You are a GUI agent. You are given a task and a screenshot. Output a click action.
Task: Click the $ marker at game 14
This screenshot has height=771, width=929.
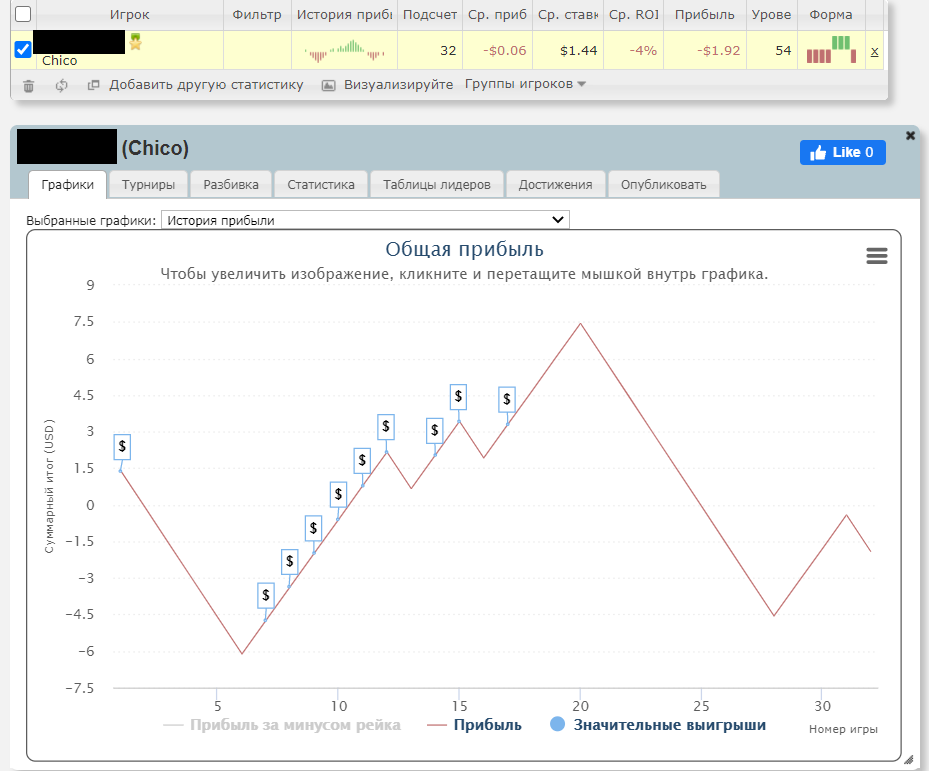[x=435, y=431]
